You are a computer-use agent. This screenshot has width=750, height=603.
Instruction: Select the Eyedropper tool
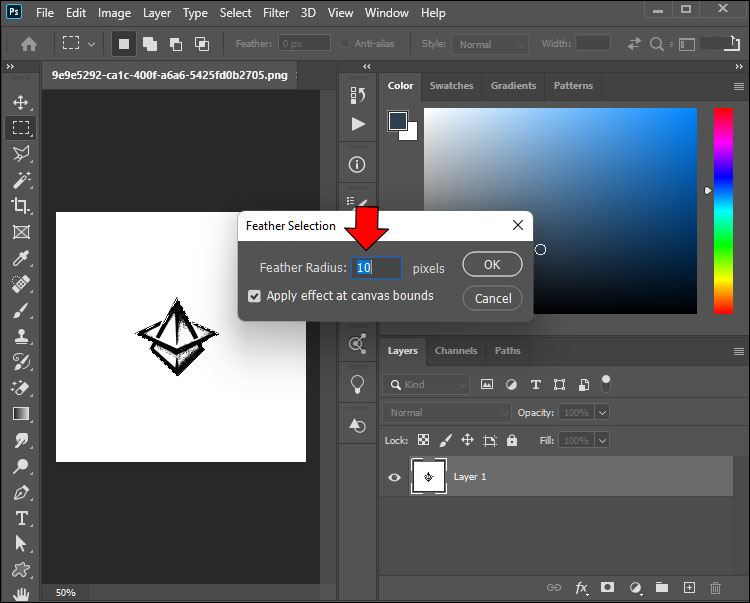pyautogui.click(x=21, y=258)
